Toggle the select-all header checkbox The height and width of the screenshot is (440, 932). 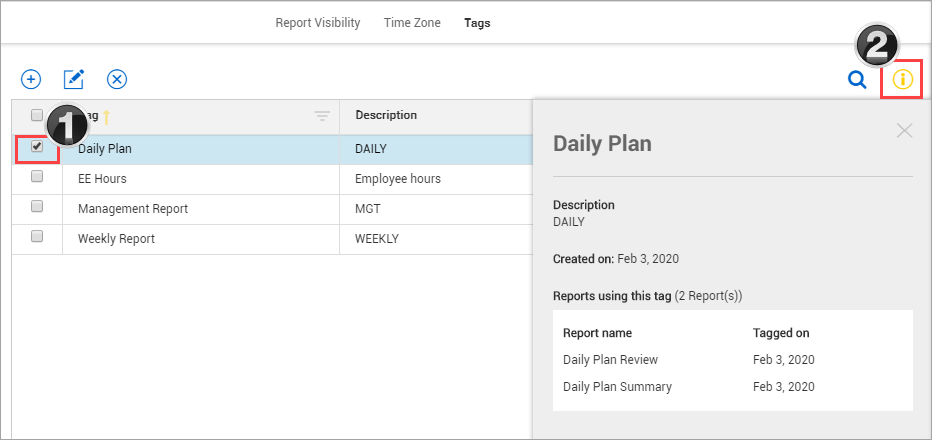[37, 114]
